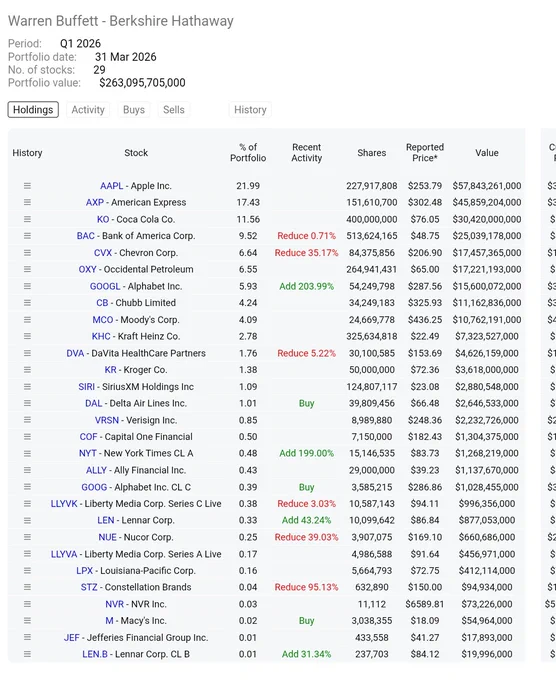Open history icon for Coca Cola row
Viewport: 556px width, 680px height.
click(x=27, y=219)
